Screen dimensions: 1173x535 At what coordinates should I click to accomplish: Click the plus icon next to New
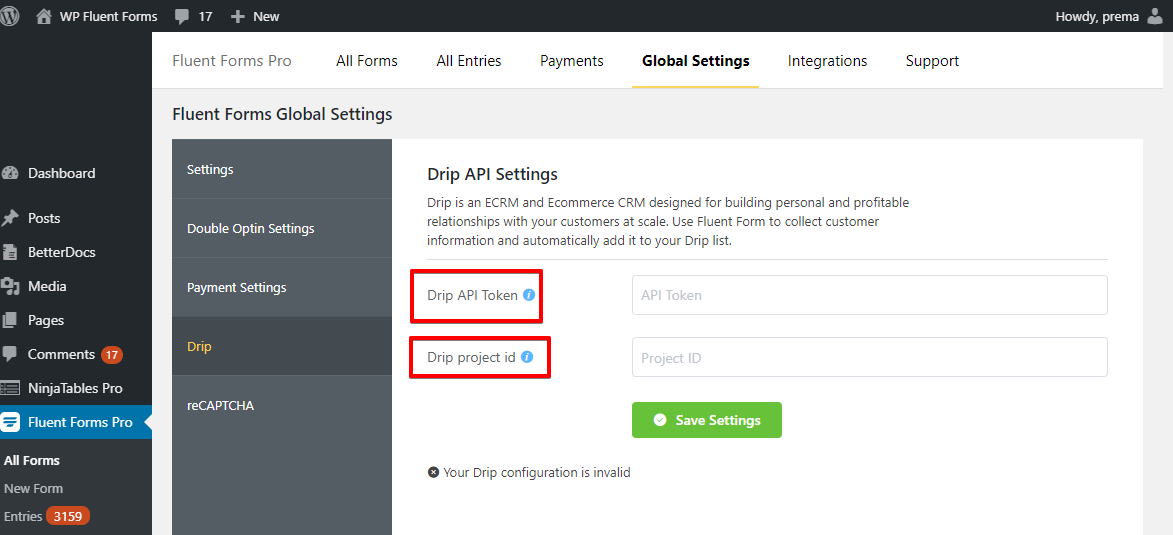tap(238, 16)
